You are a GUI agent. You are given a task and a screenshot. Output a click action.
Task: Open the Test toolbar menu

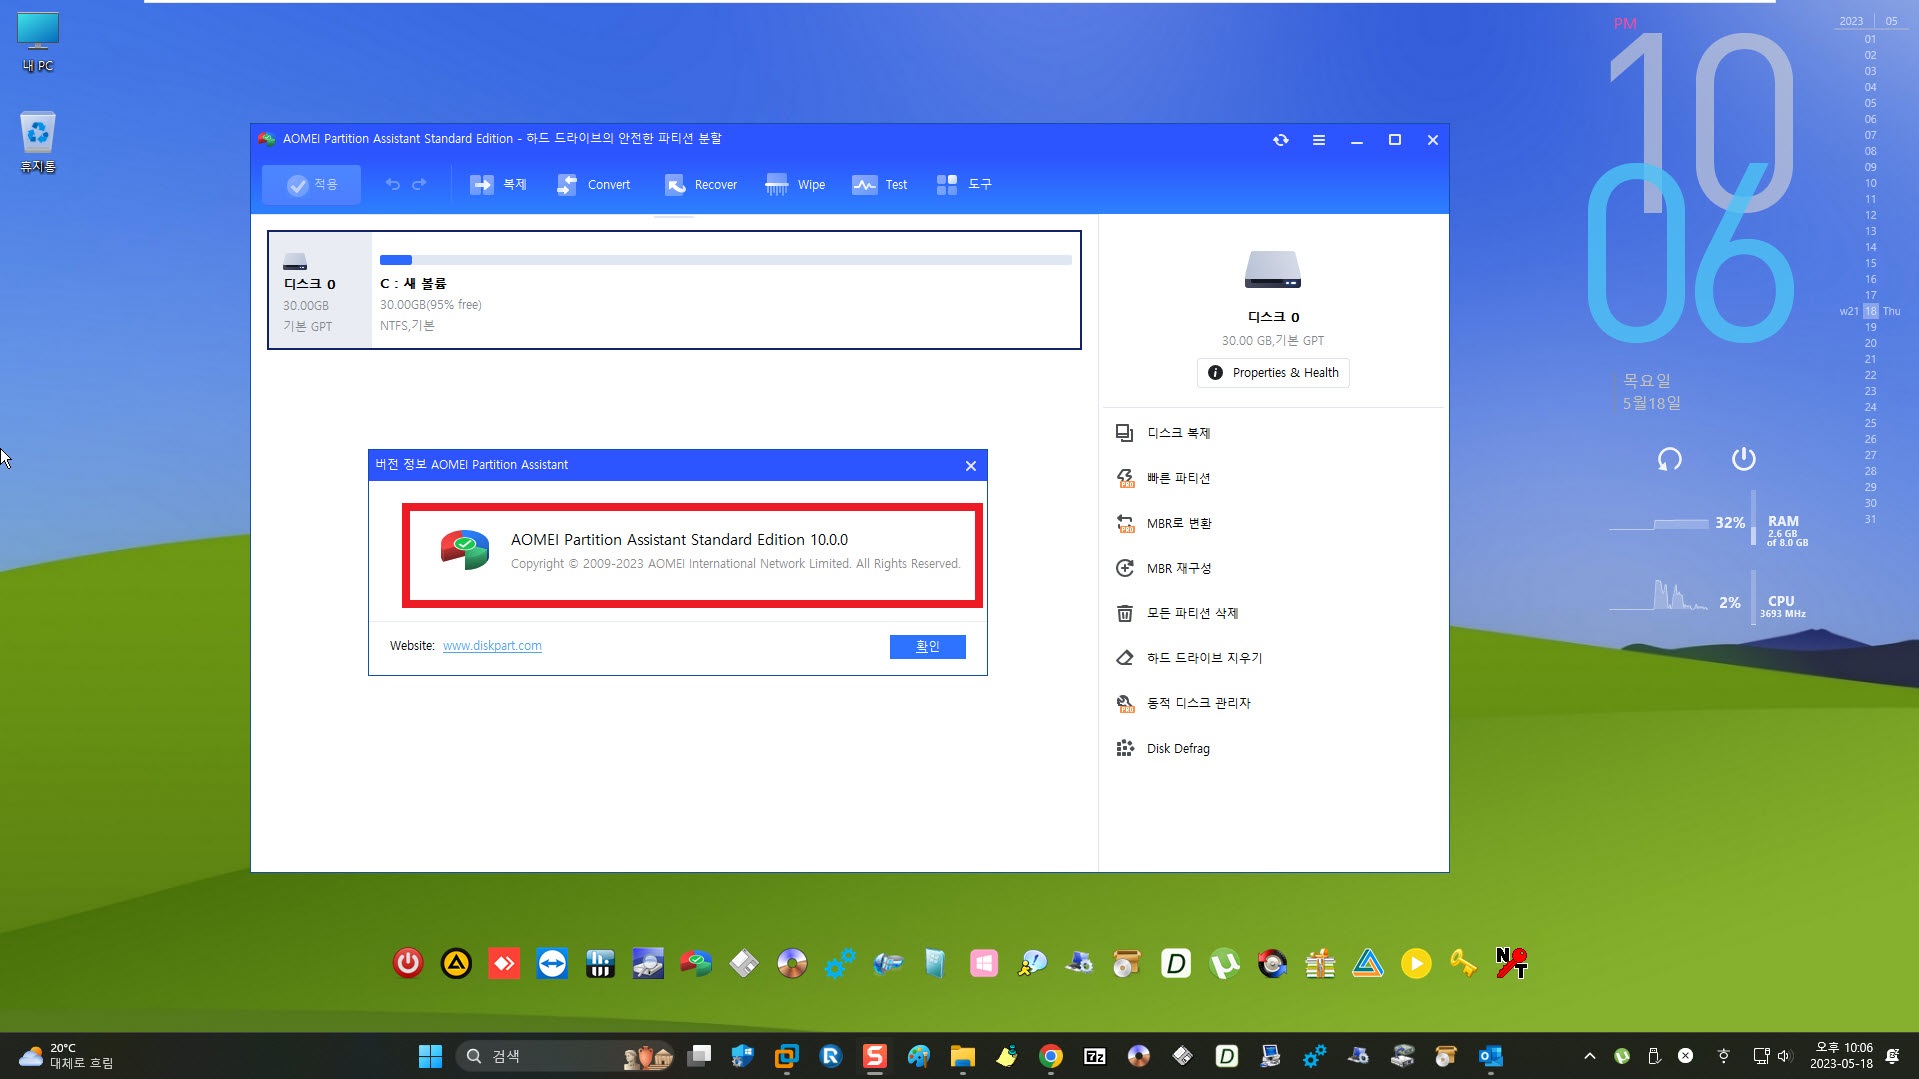click(880, 184)
